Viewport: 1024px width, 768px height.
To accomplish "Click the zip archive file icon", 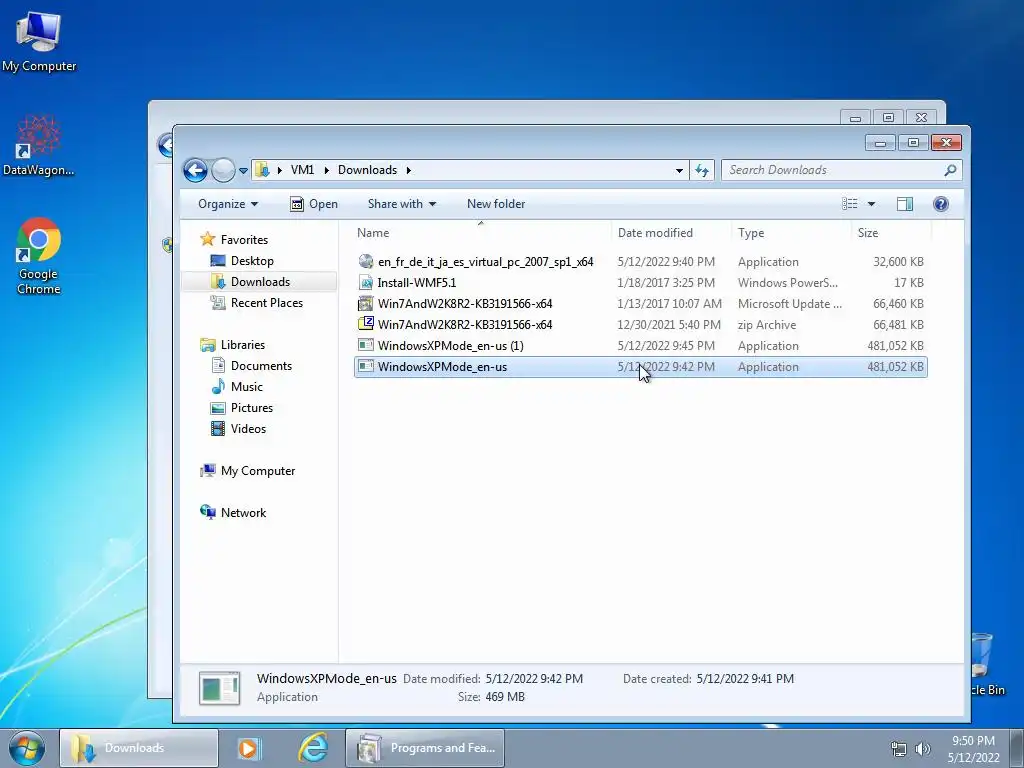I will tap(366, 324).
